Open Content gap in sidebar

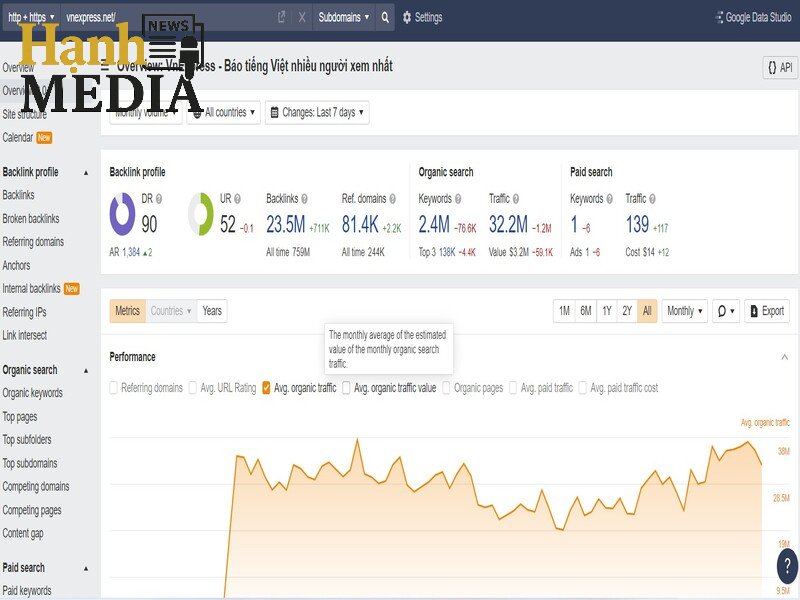point(23,533)
